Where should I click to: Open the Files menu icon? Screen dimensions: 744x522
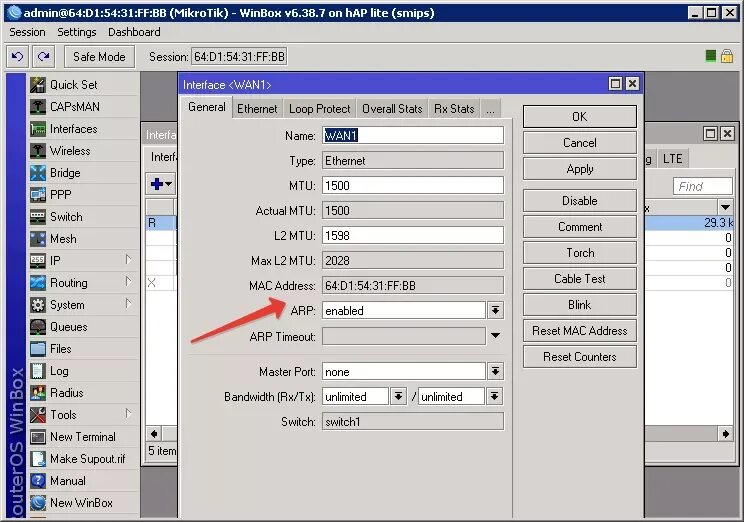(38, 349)
